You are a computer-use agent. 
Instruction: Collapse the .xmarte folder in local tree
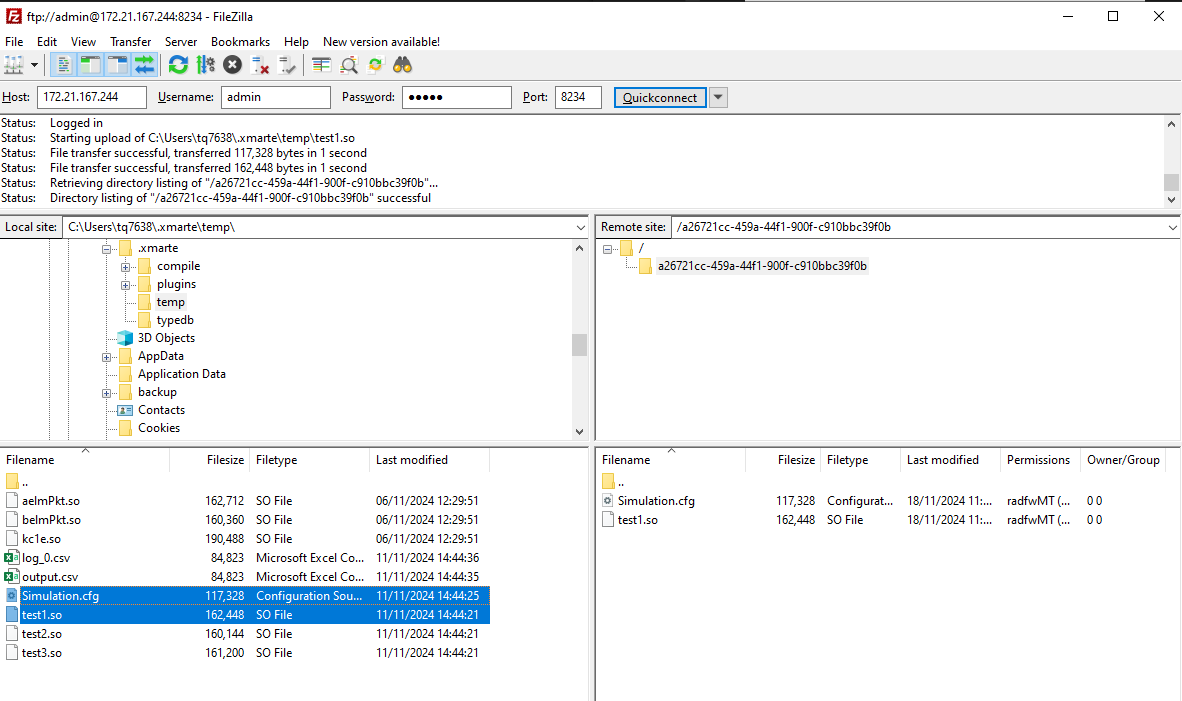tap(107, 248)
